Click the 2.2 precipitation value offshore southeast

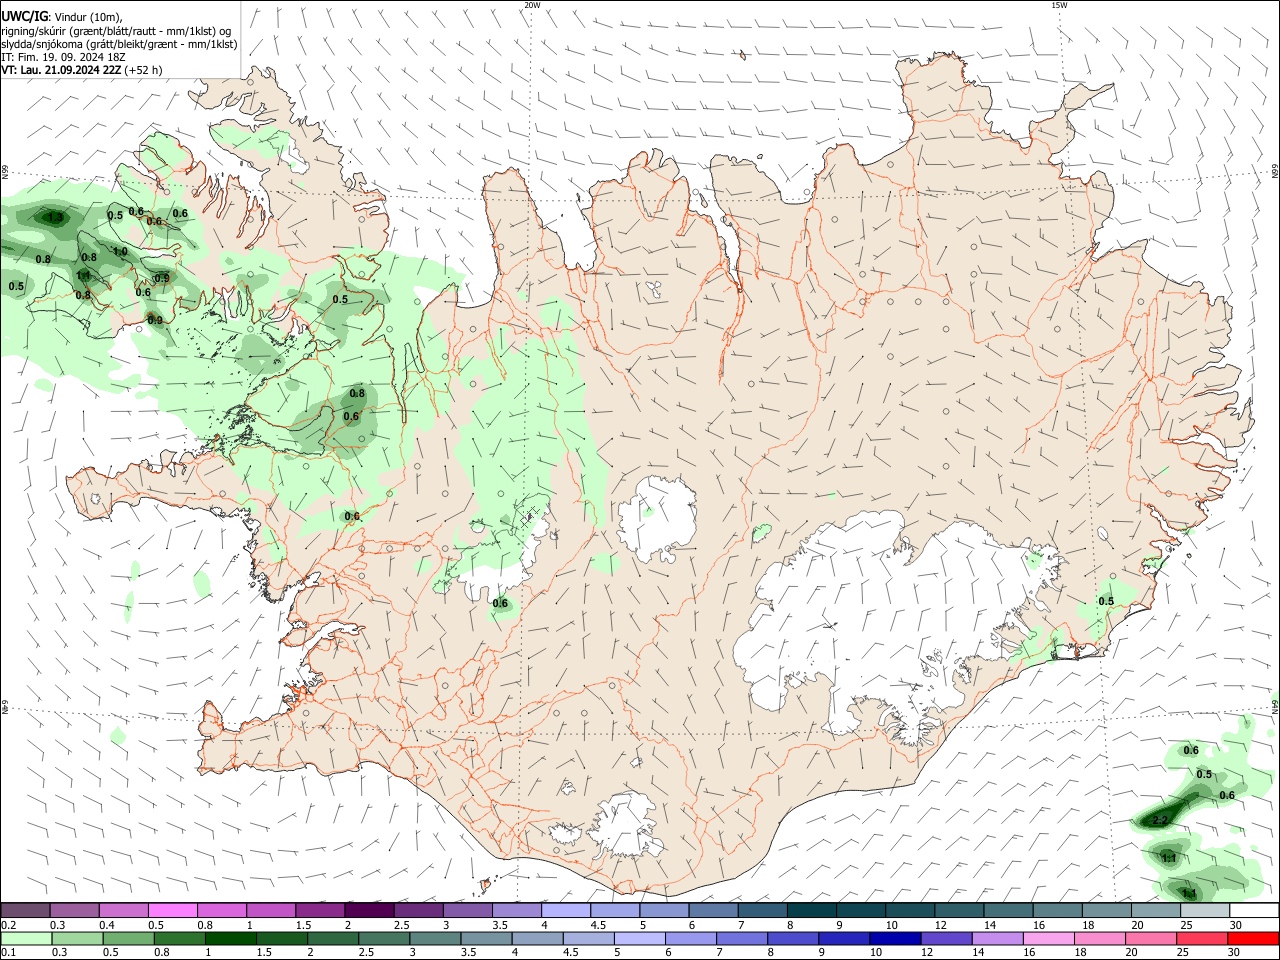[1160, 821]
